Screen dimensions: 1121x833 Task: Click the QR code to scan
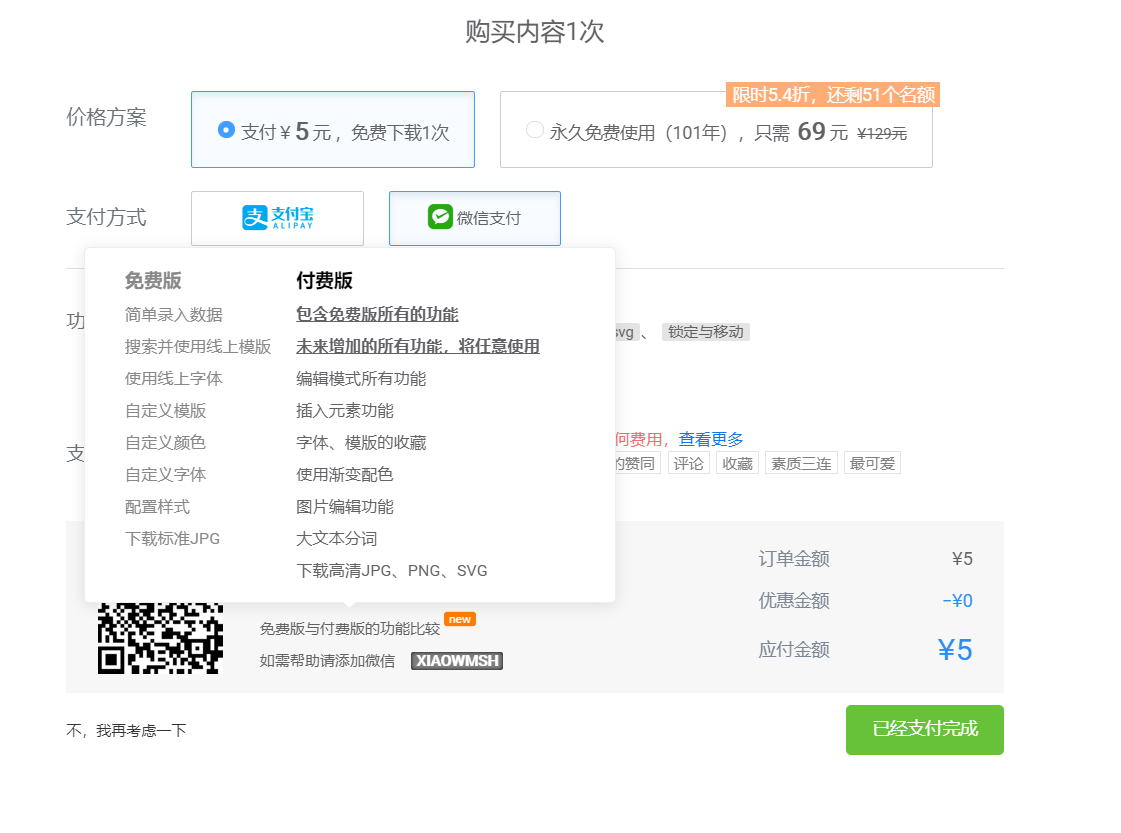pos(162,640)
